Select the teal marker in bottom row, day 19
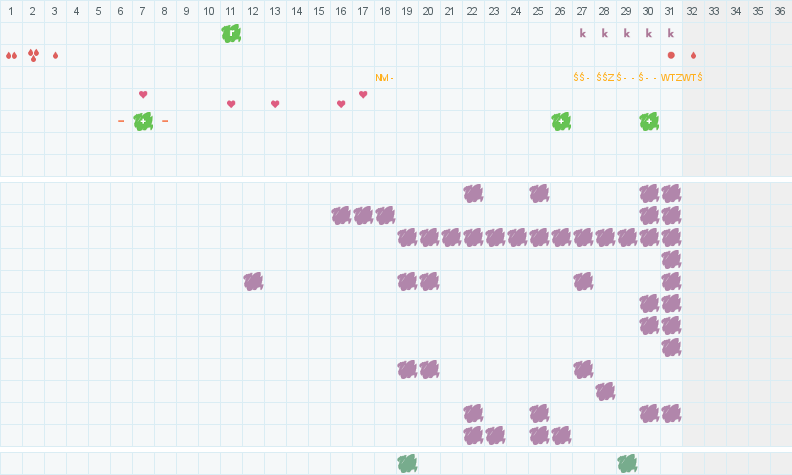 (x=407, y=463)
